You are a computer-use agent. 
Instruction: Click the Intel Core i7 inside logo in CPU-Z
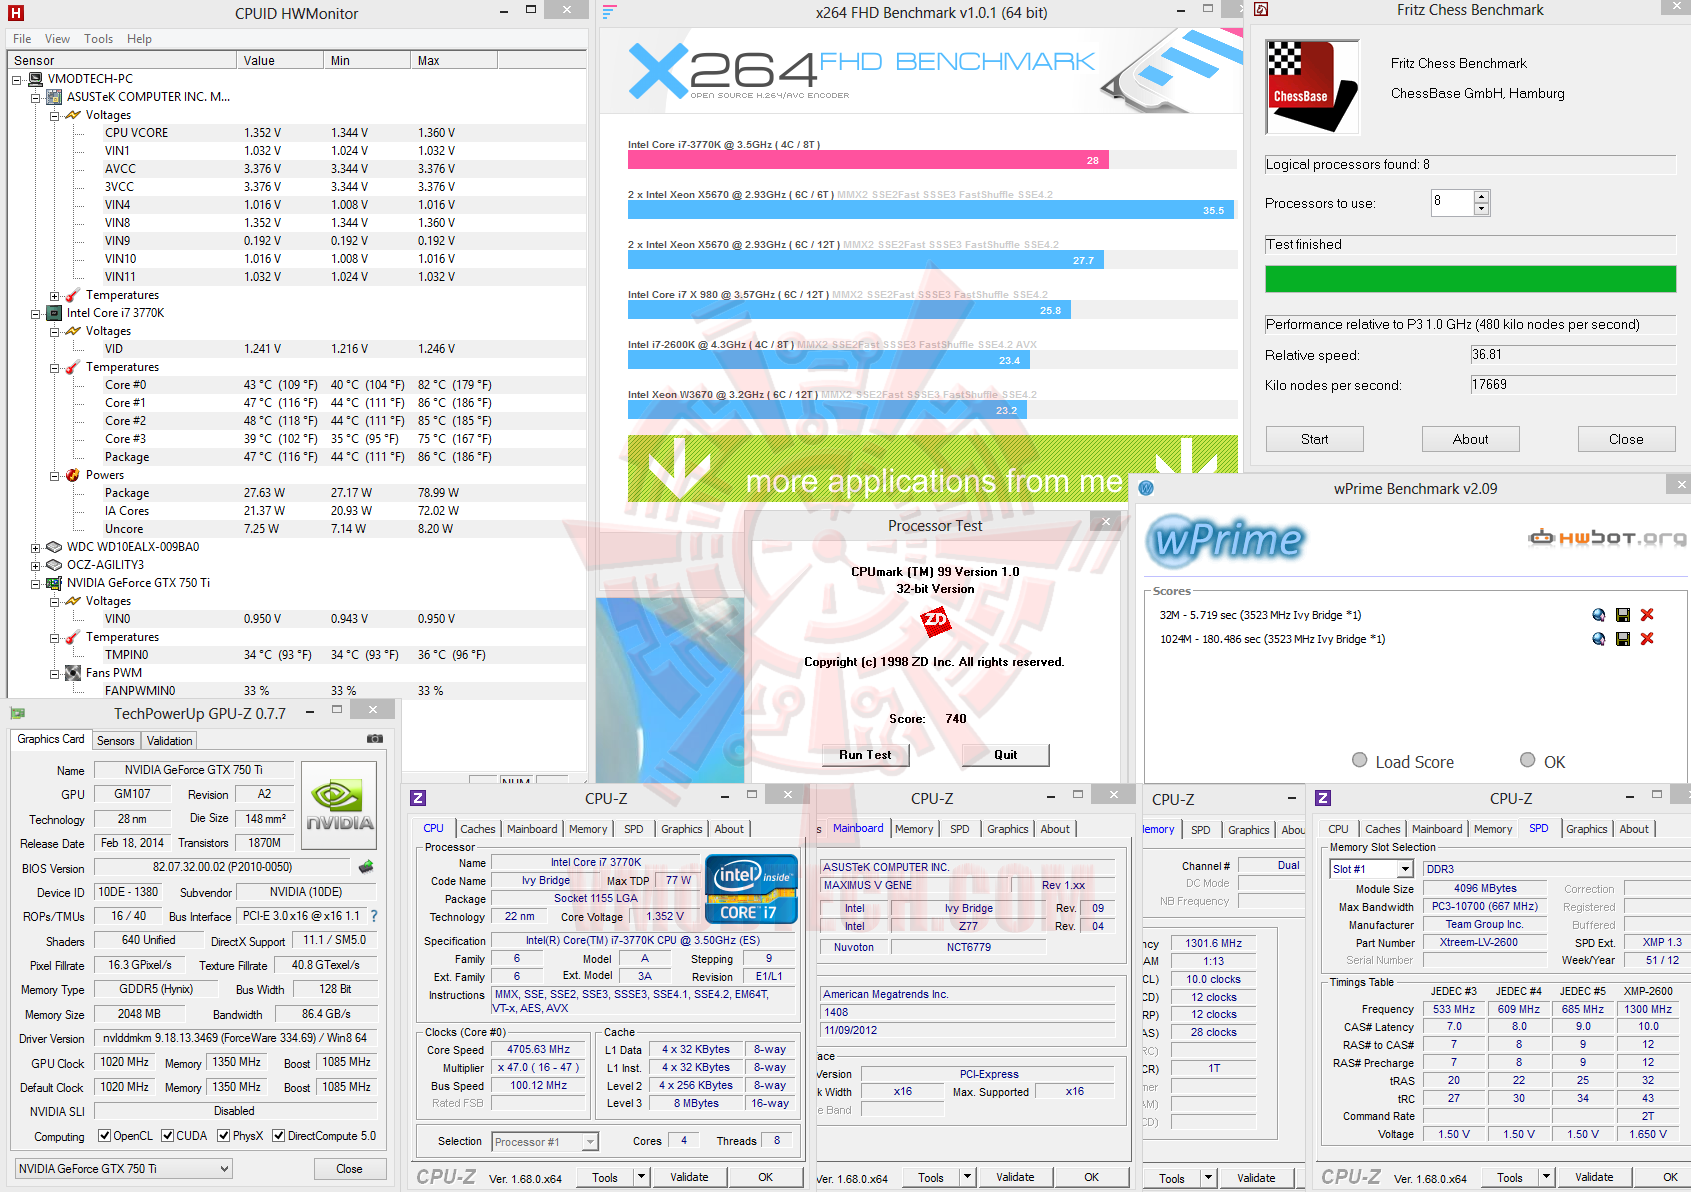tap(752, 889)
